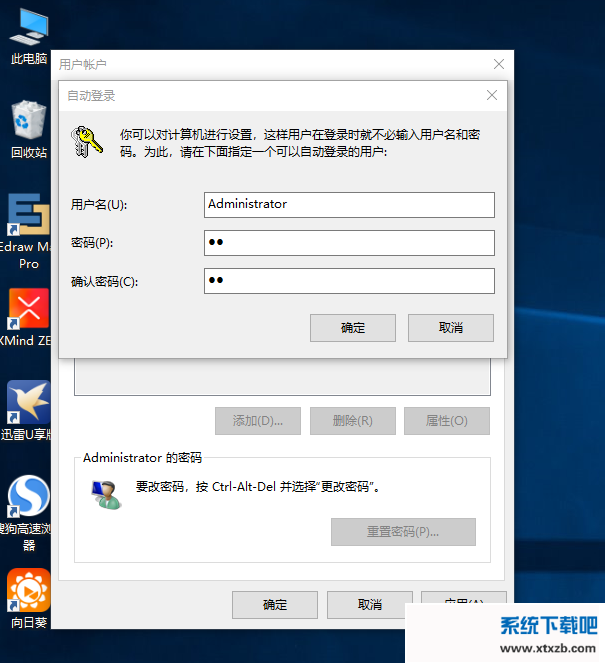Confirm the auto-login dialog with 确定
605x663 pixels.
353,328
